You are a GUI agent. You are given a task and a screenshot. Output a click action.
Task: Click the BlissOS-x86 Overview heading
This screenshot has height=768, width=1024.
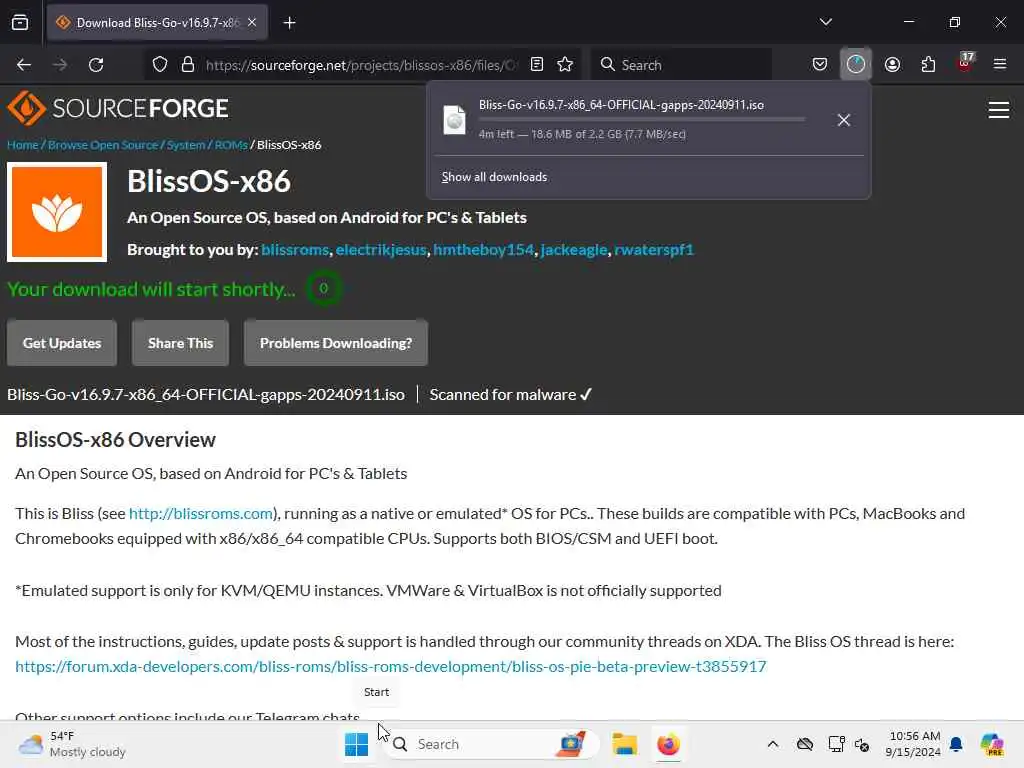pos(115,440)
